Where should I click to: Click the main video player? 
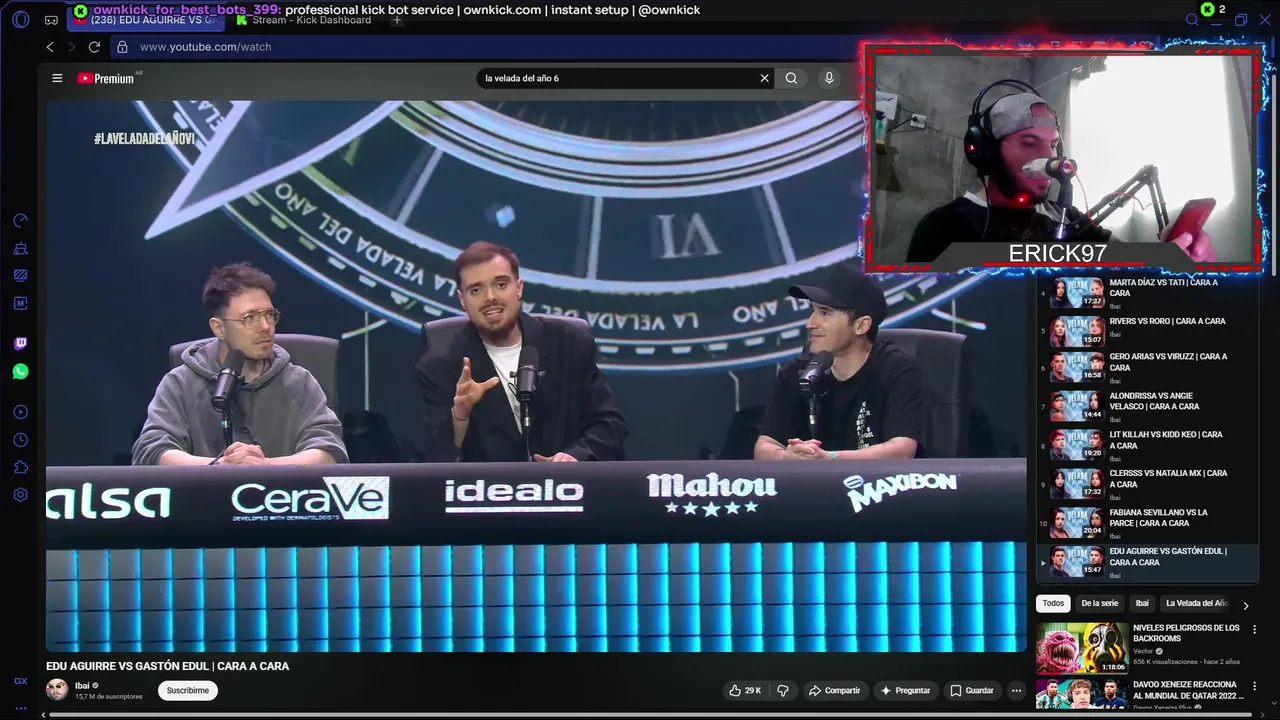[x=536, y=376]
